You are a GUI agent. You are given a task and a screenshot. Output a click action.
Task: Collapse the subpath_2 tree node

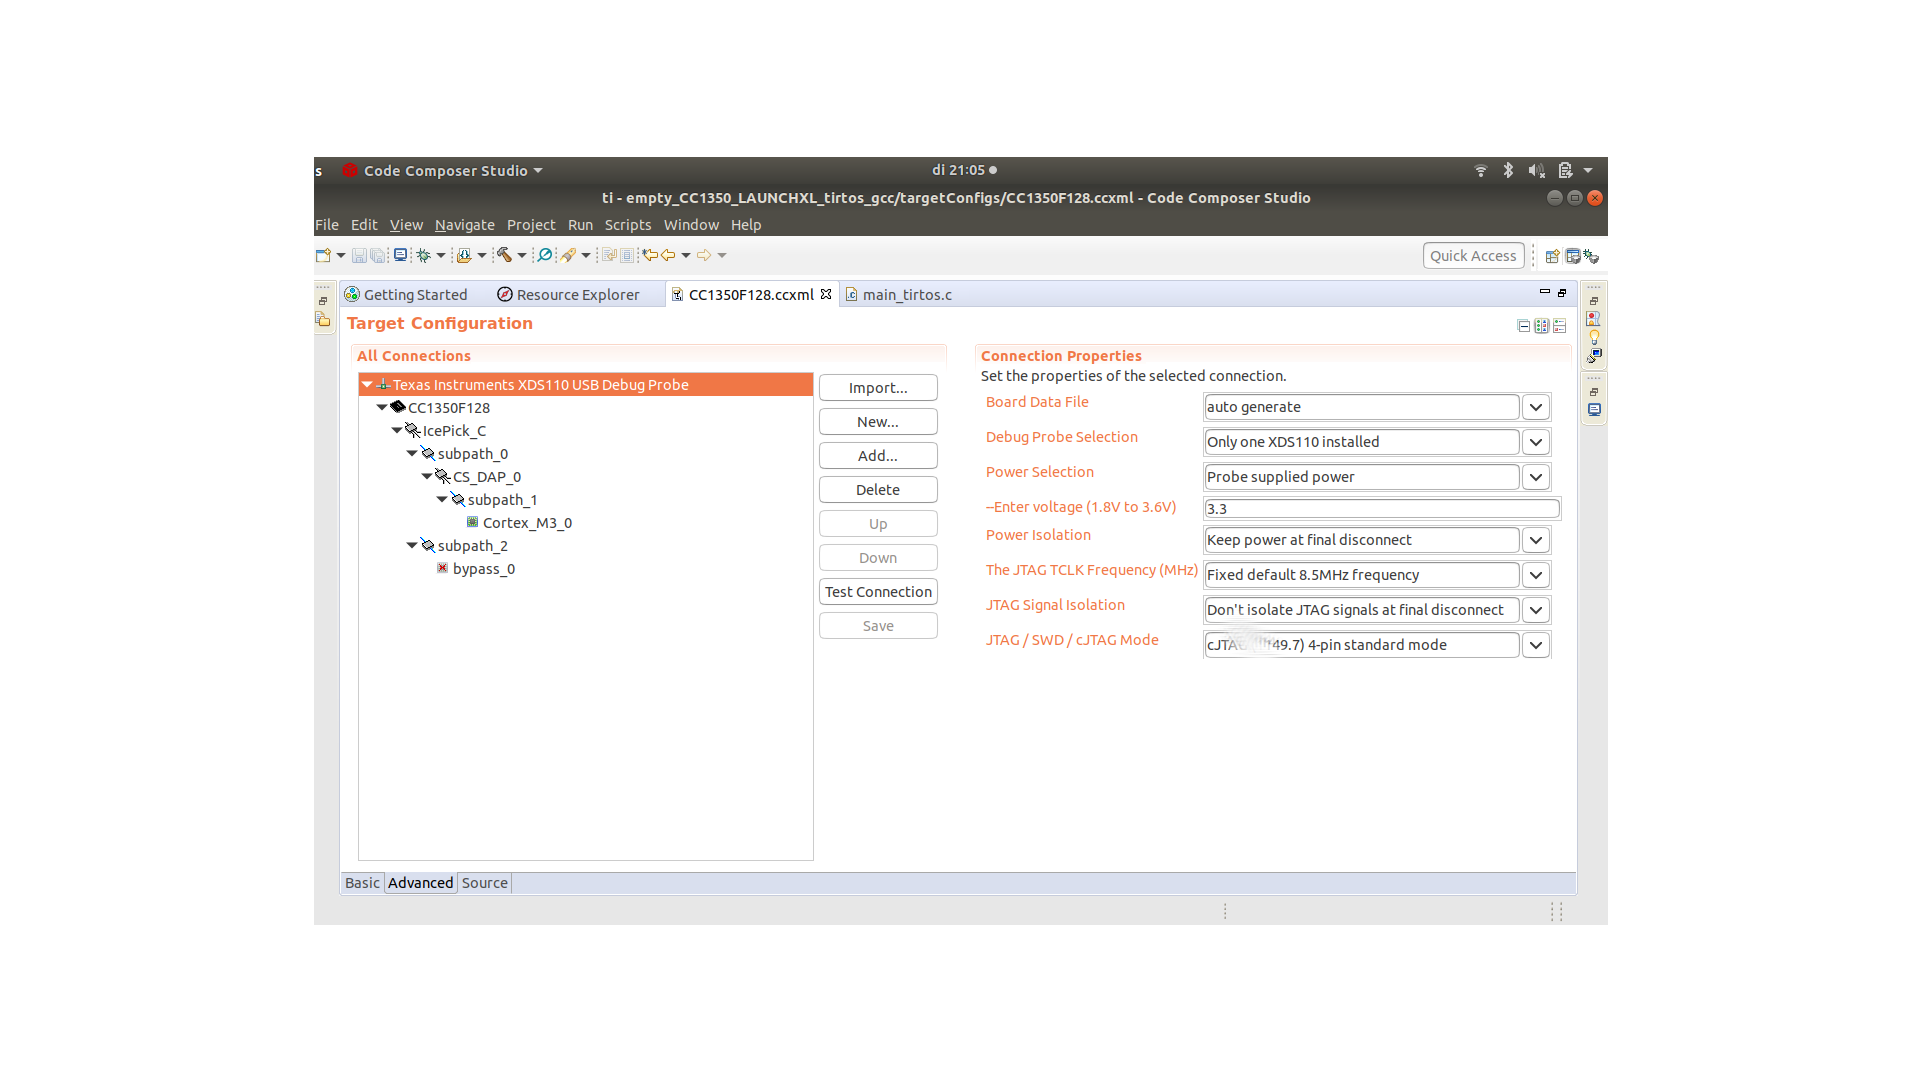[412, 545]
